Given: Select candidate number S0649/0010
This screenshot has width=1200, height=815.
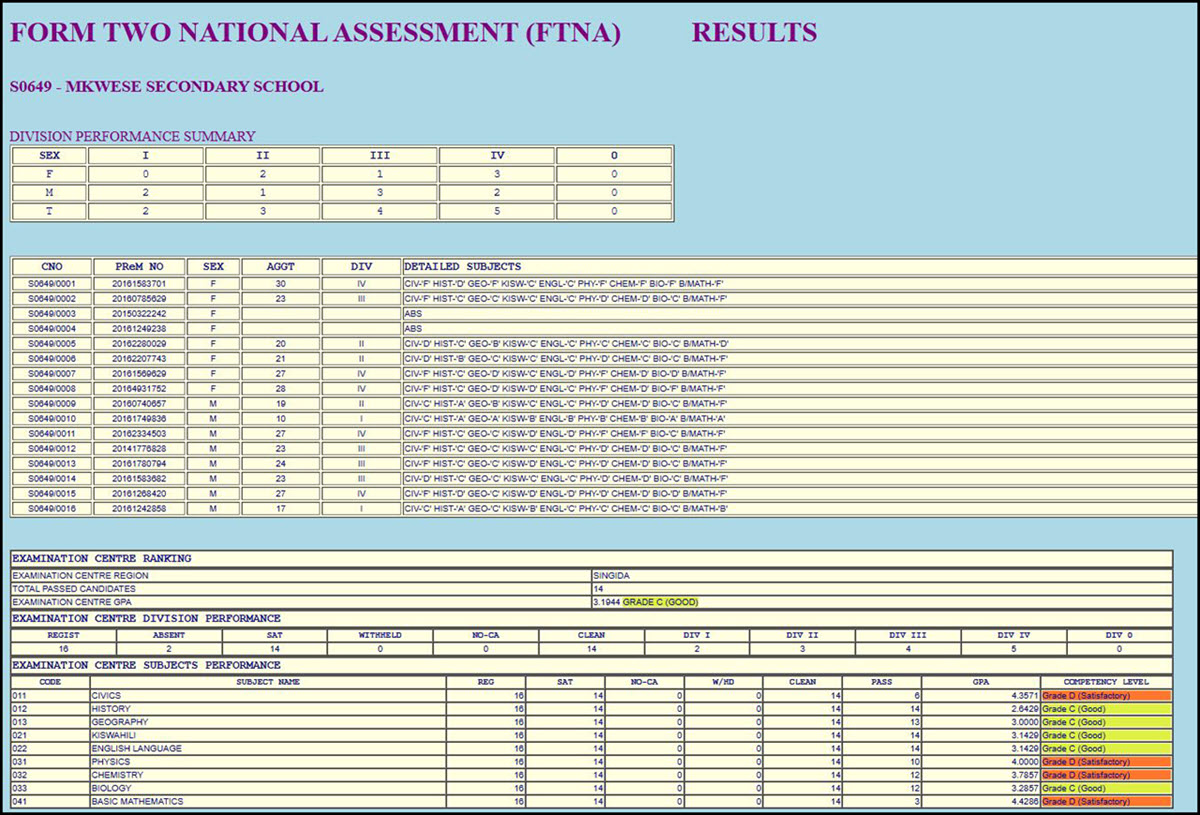Looking at the screenshot, I should (x=51, y=419).
